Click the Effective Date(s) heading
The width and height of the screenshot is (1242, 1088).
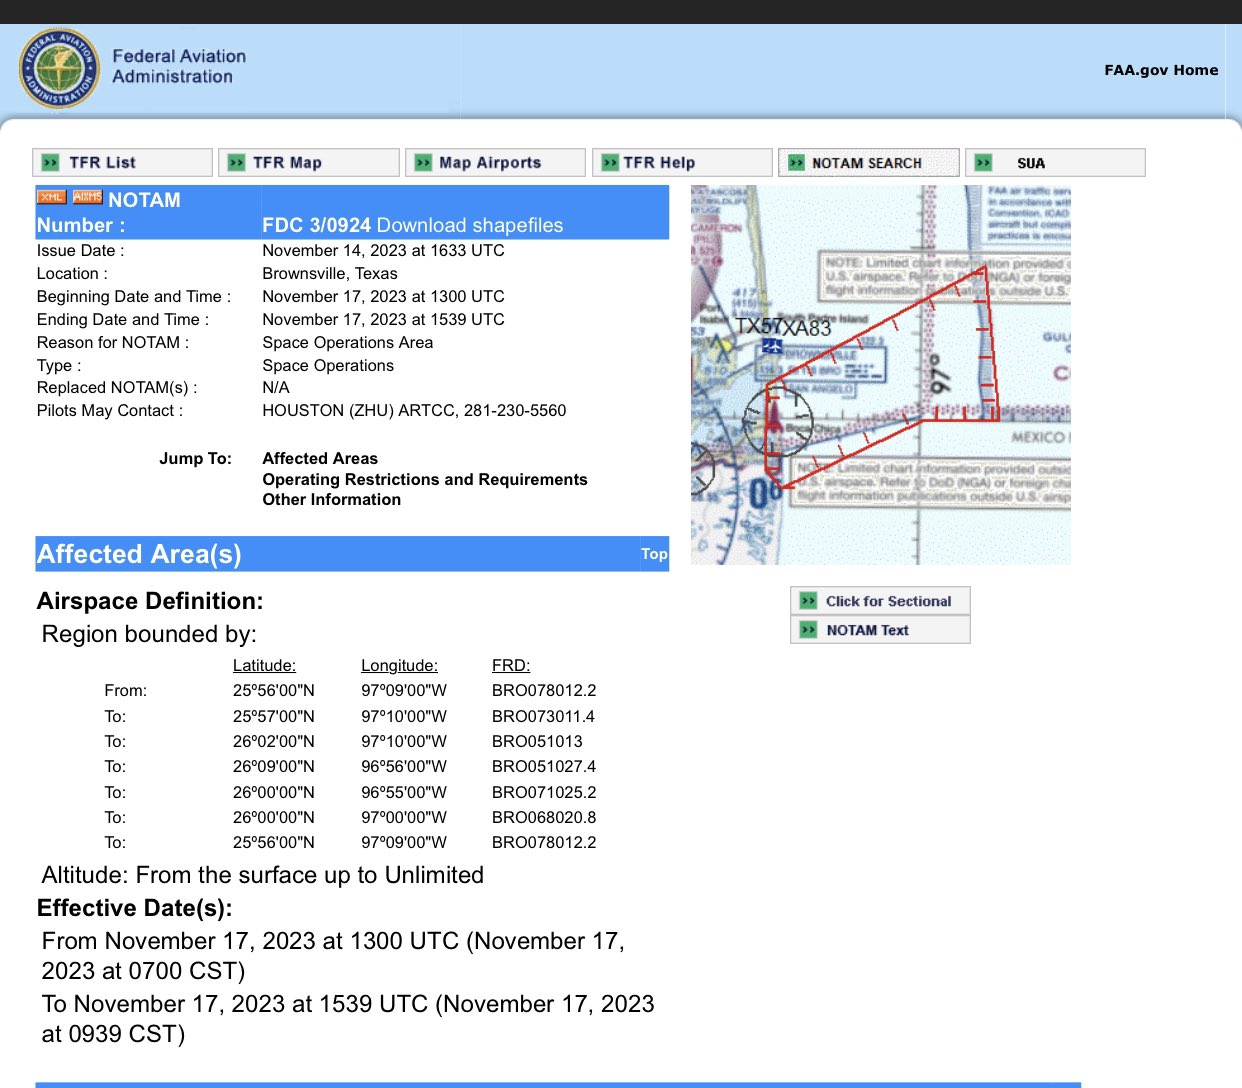135,908
